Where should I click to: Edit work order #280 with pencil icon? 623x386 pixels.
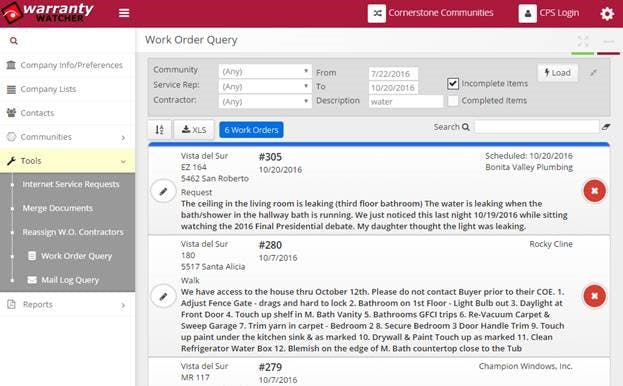163,296
